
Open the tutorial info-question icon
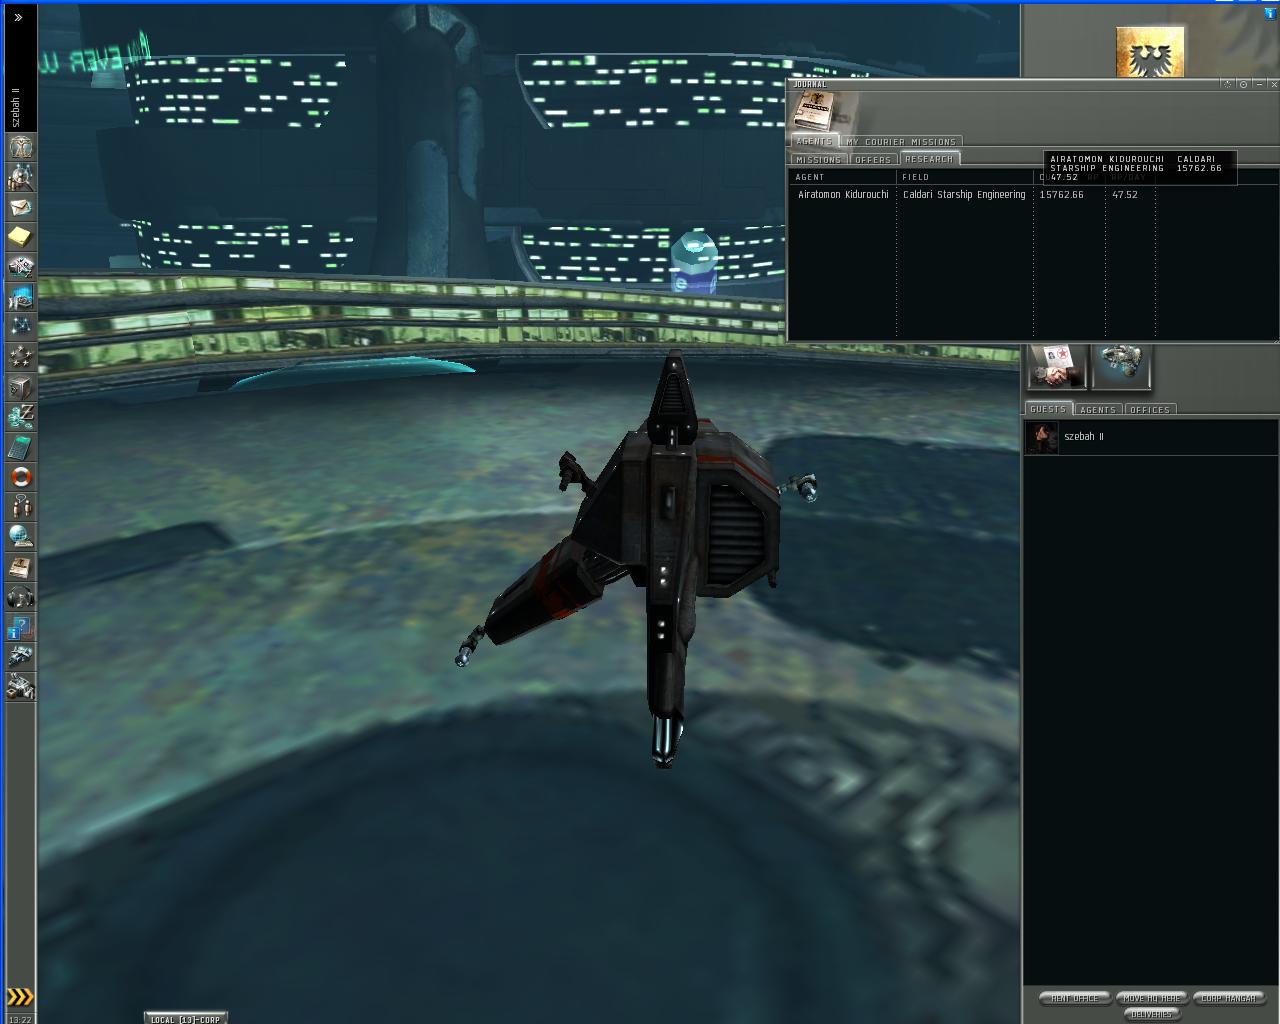pyautogui.click(x=20, y=628)
